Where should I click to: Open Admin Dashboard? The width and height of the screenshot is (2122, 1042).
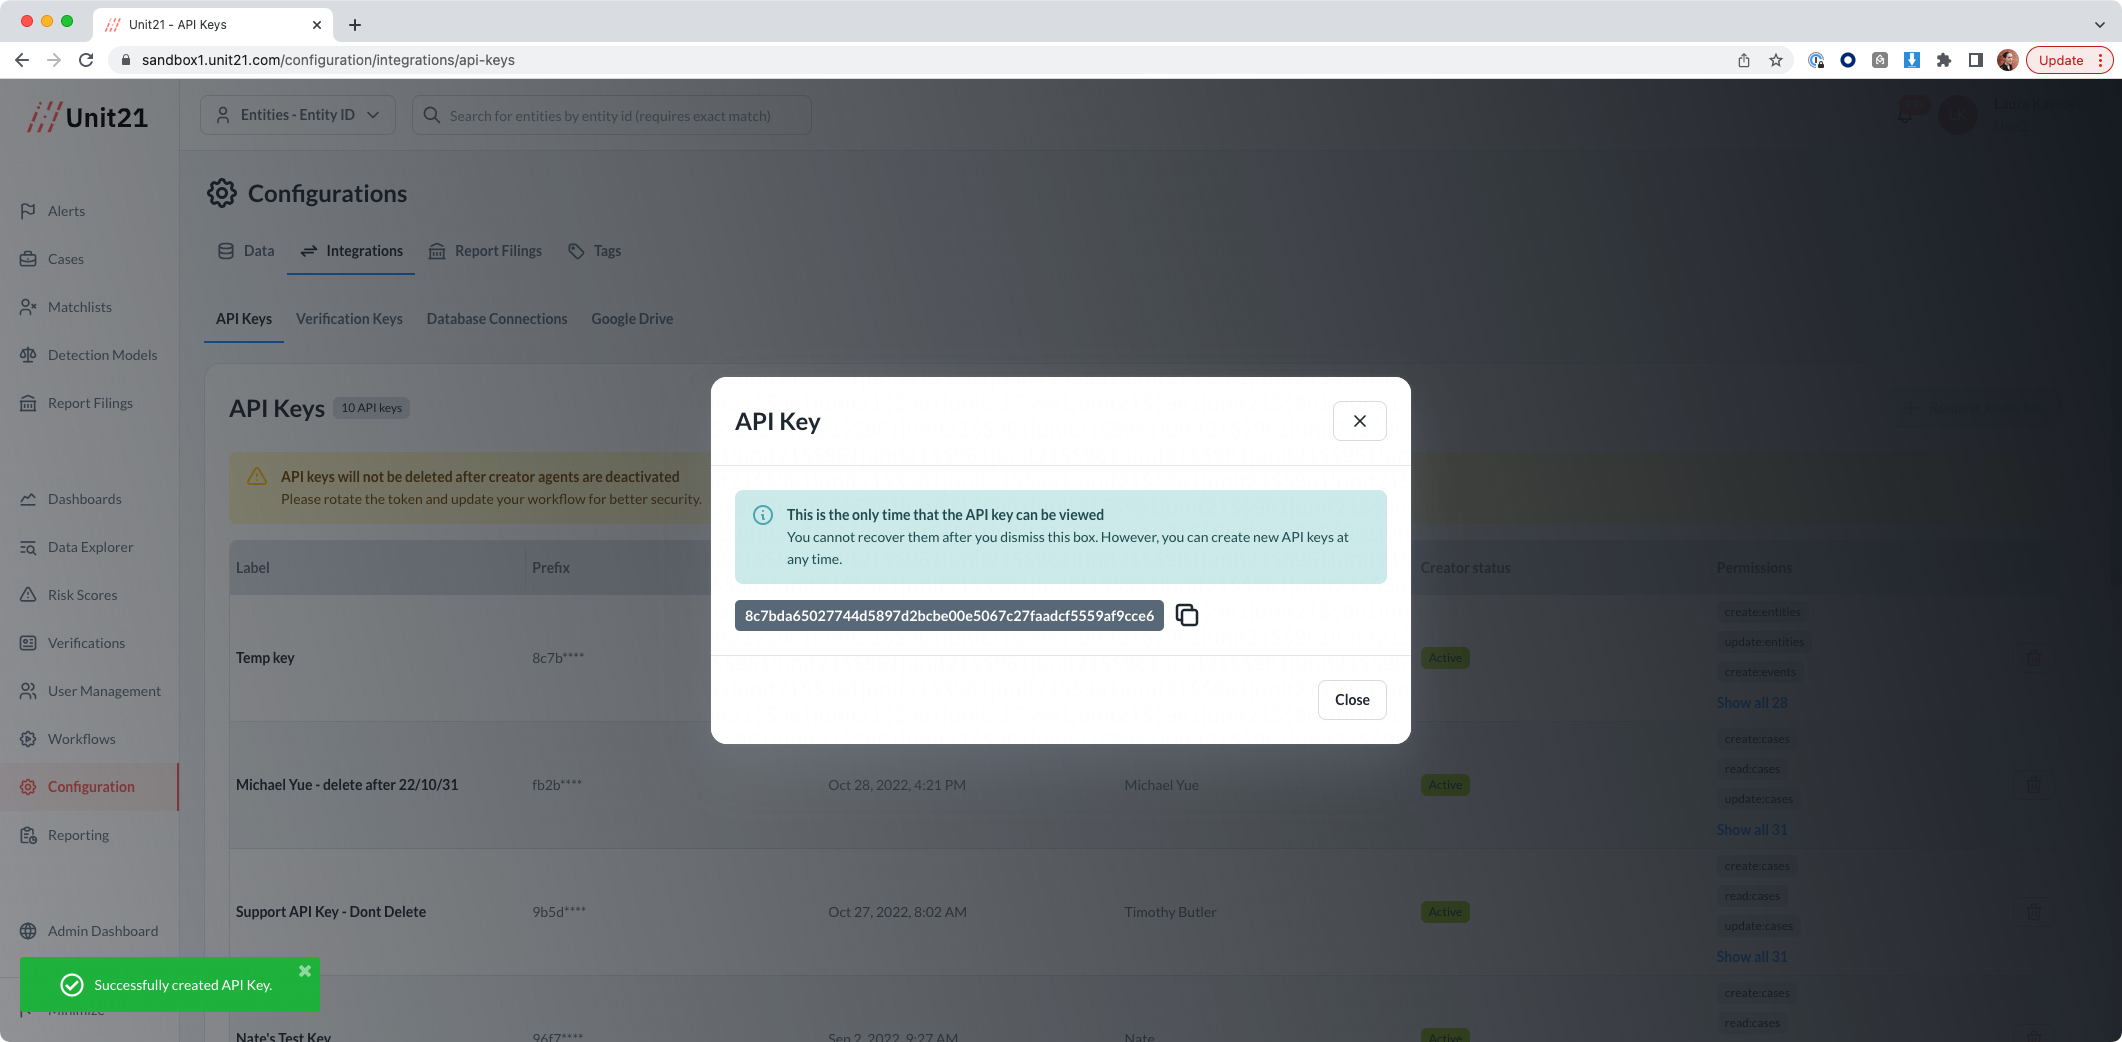click(102, 931)
